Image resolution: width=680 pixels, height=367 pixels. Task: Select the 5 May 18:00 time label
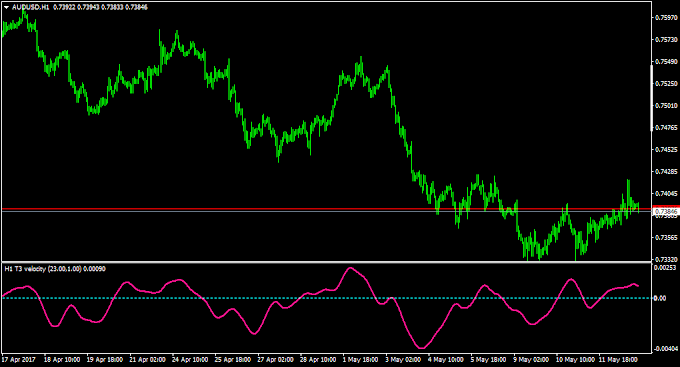[488, 360]
